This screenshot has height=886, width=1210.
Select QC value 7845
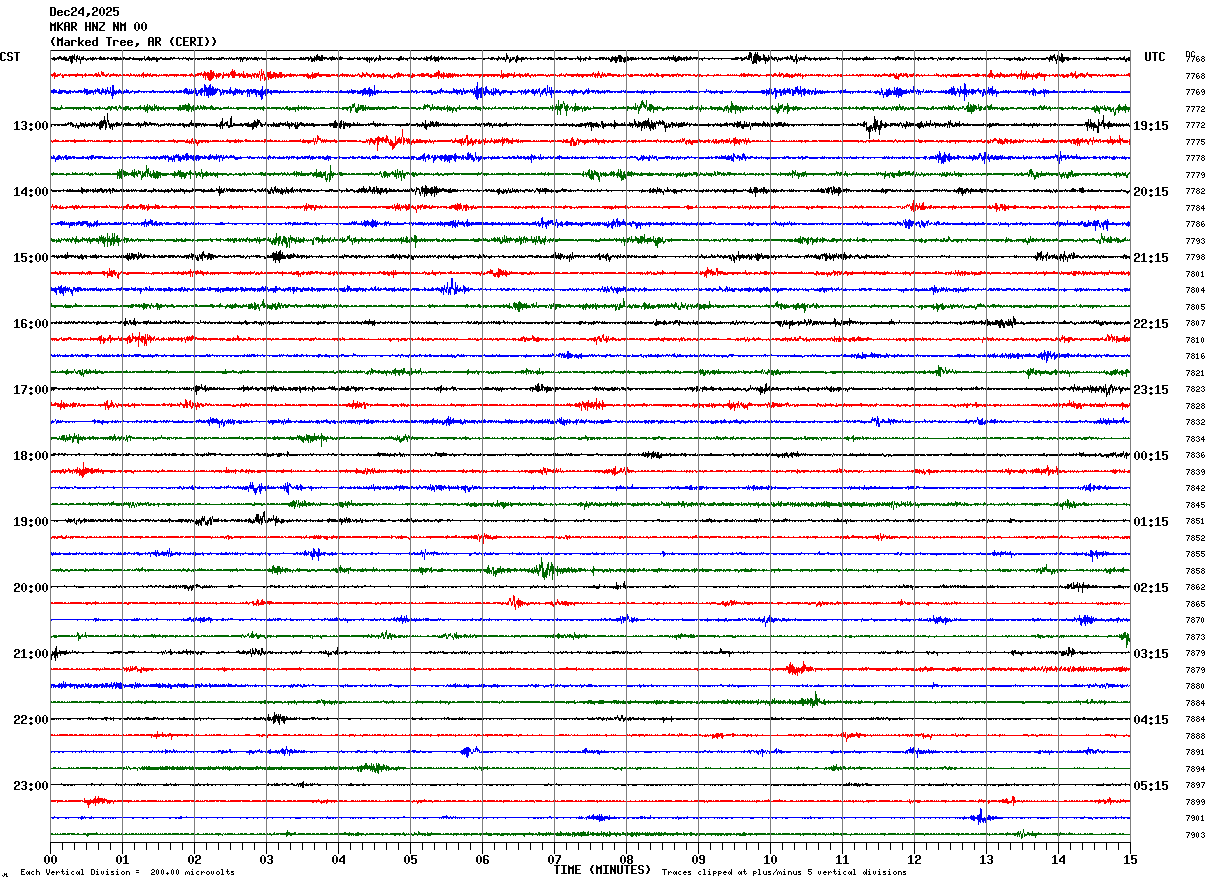(x=1195, y=506)
